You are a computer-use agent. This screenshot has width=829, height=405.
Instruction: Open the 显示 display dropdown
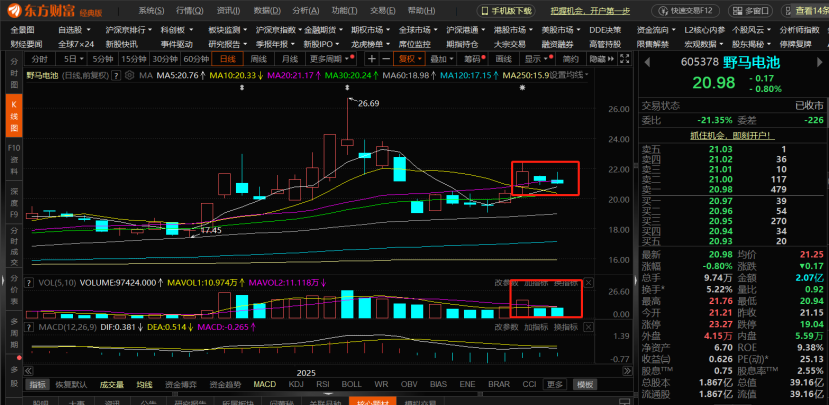[x=536, y=59]
